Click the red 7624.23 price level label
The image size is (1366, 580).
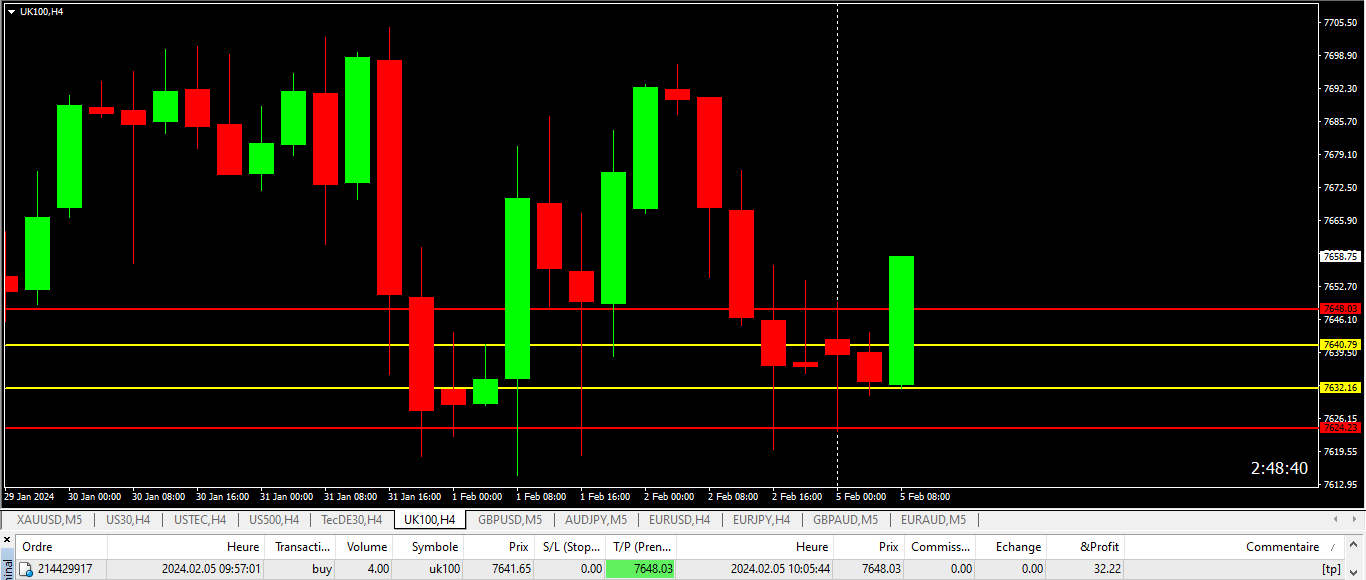pyautogui.click(x=1340, y=428)
